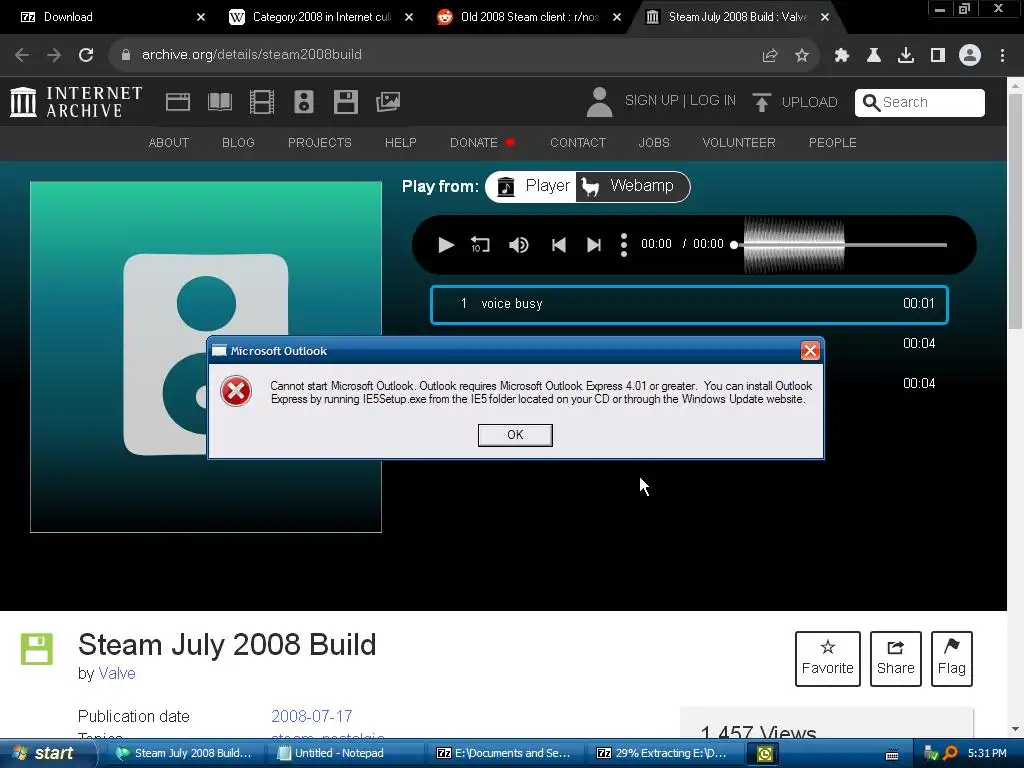Open the Video film icon
Image resolution: width=1024 pixels, height=768 pixels.
coord(262,102)
